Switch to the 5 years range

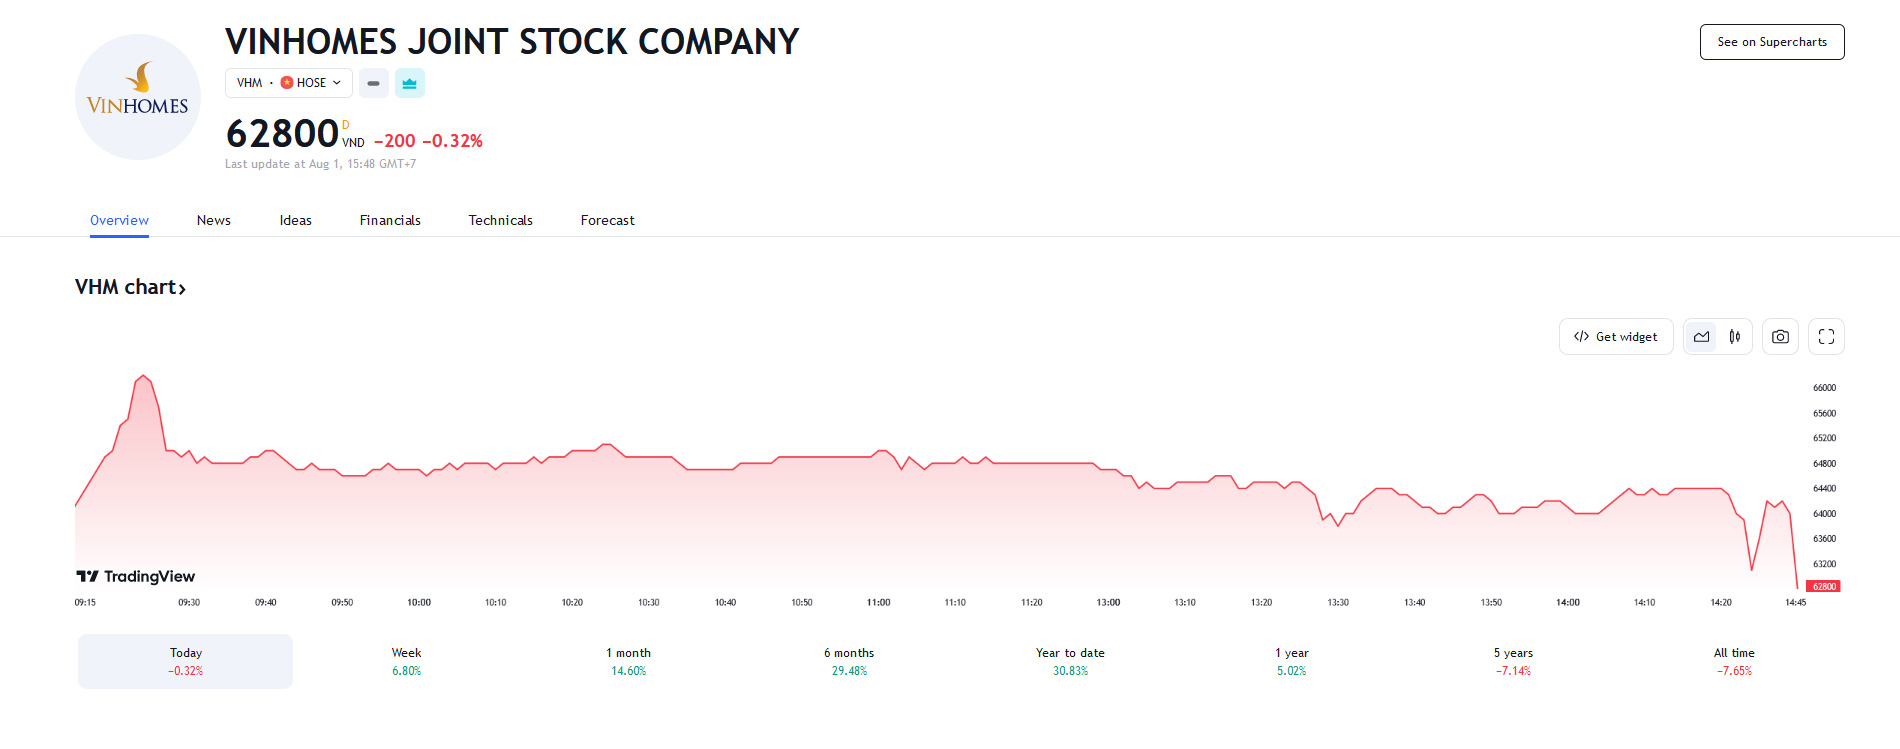(1513, 661)
